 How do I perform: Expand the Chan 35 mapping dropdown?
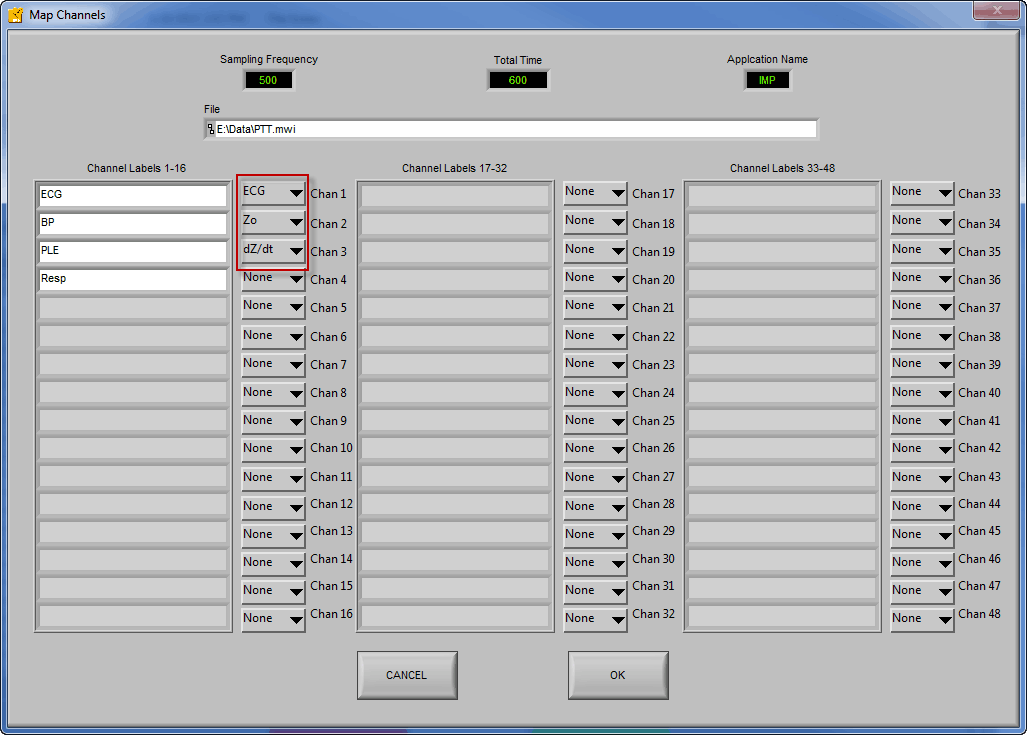click(x=922, y=251)
